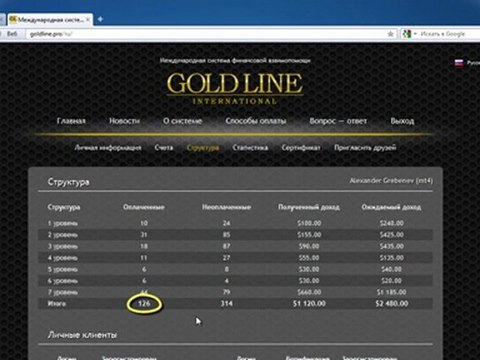Click the Alexander Grebenev user name

click(391, 181)
